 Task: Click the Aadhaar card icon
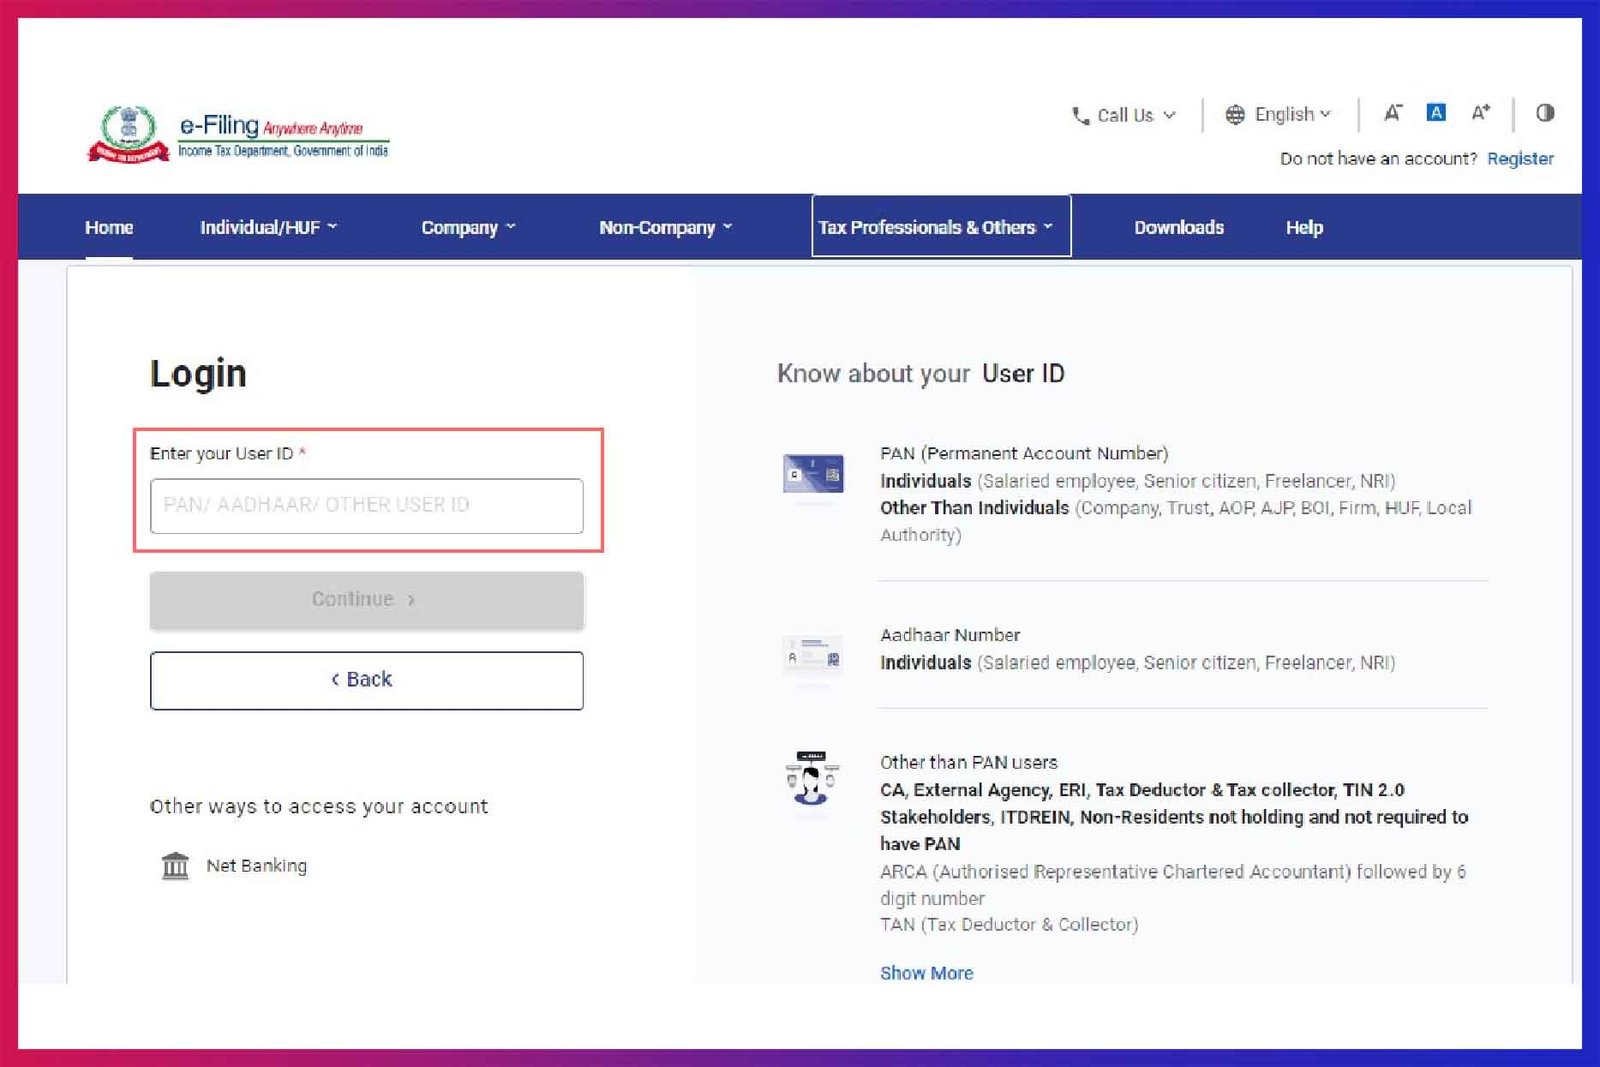point(812,655)
